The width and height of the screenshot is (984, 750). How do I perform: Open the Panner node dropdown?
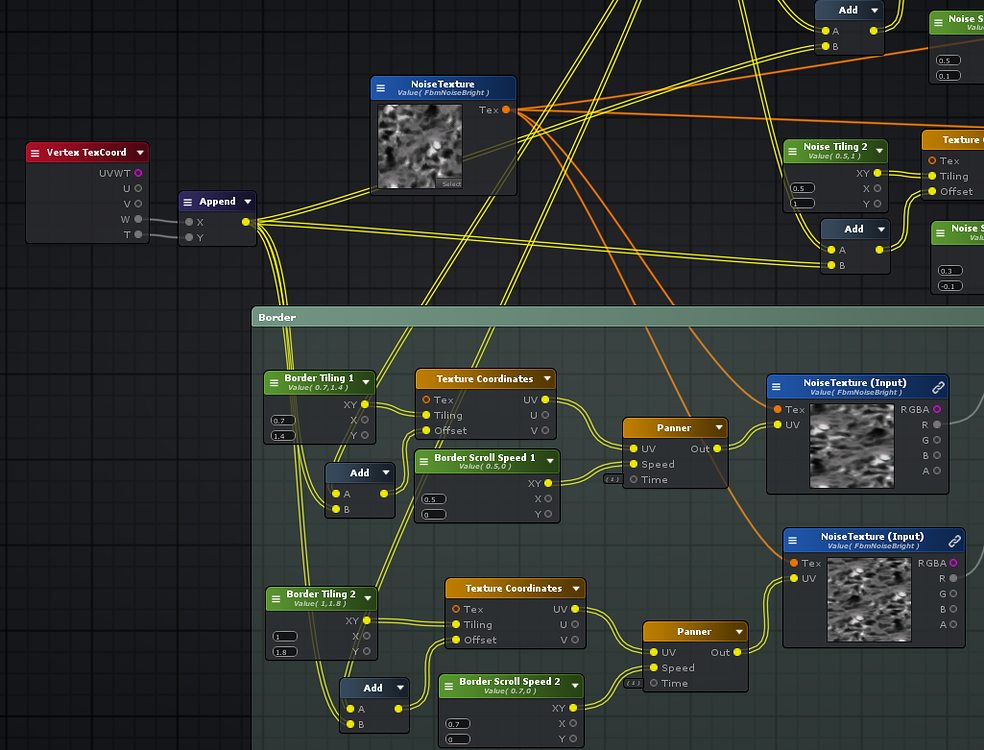pyautogui.click(x=717, y=427)
